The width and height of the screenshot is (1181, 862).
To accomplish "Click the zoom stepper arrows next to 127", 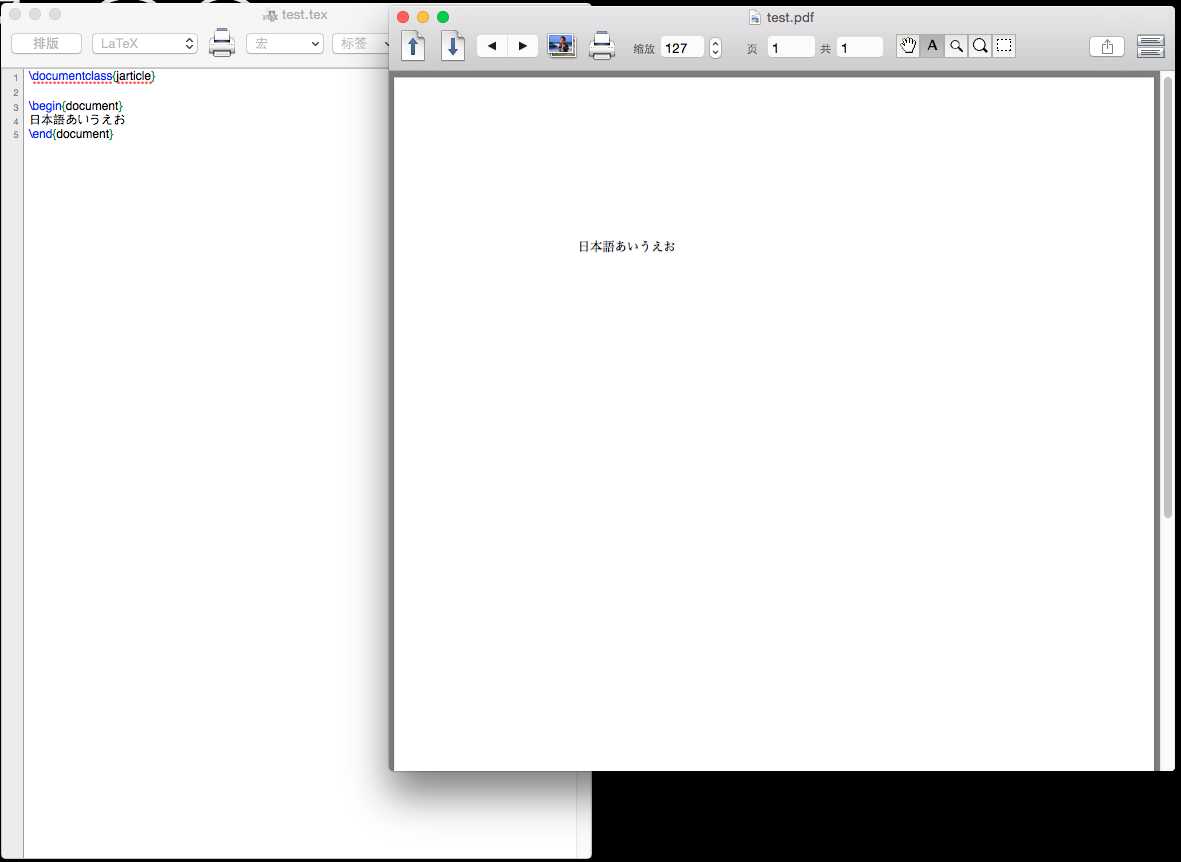I will (x=716, y=47).
